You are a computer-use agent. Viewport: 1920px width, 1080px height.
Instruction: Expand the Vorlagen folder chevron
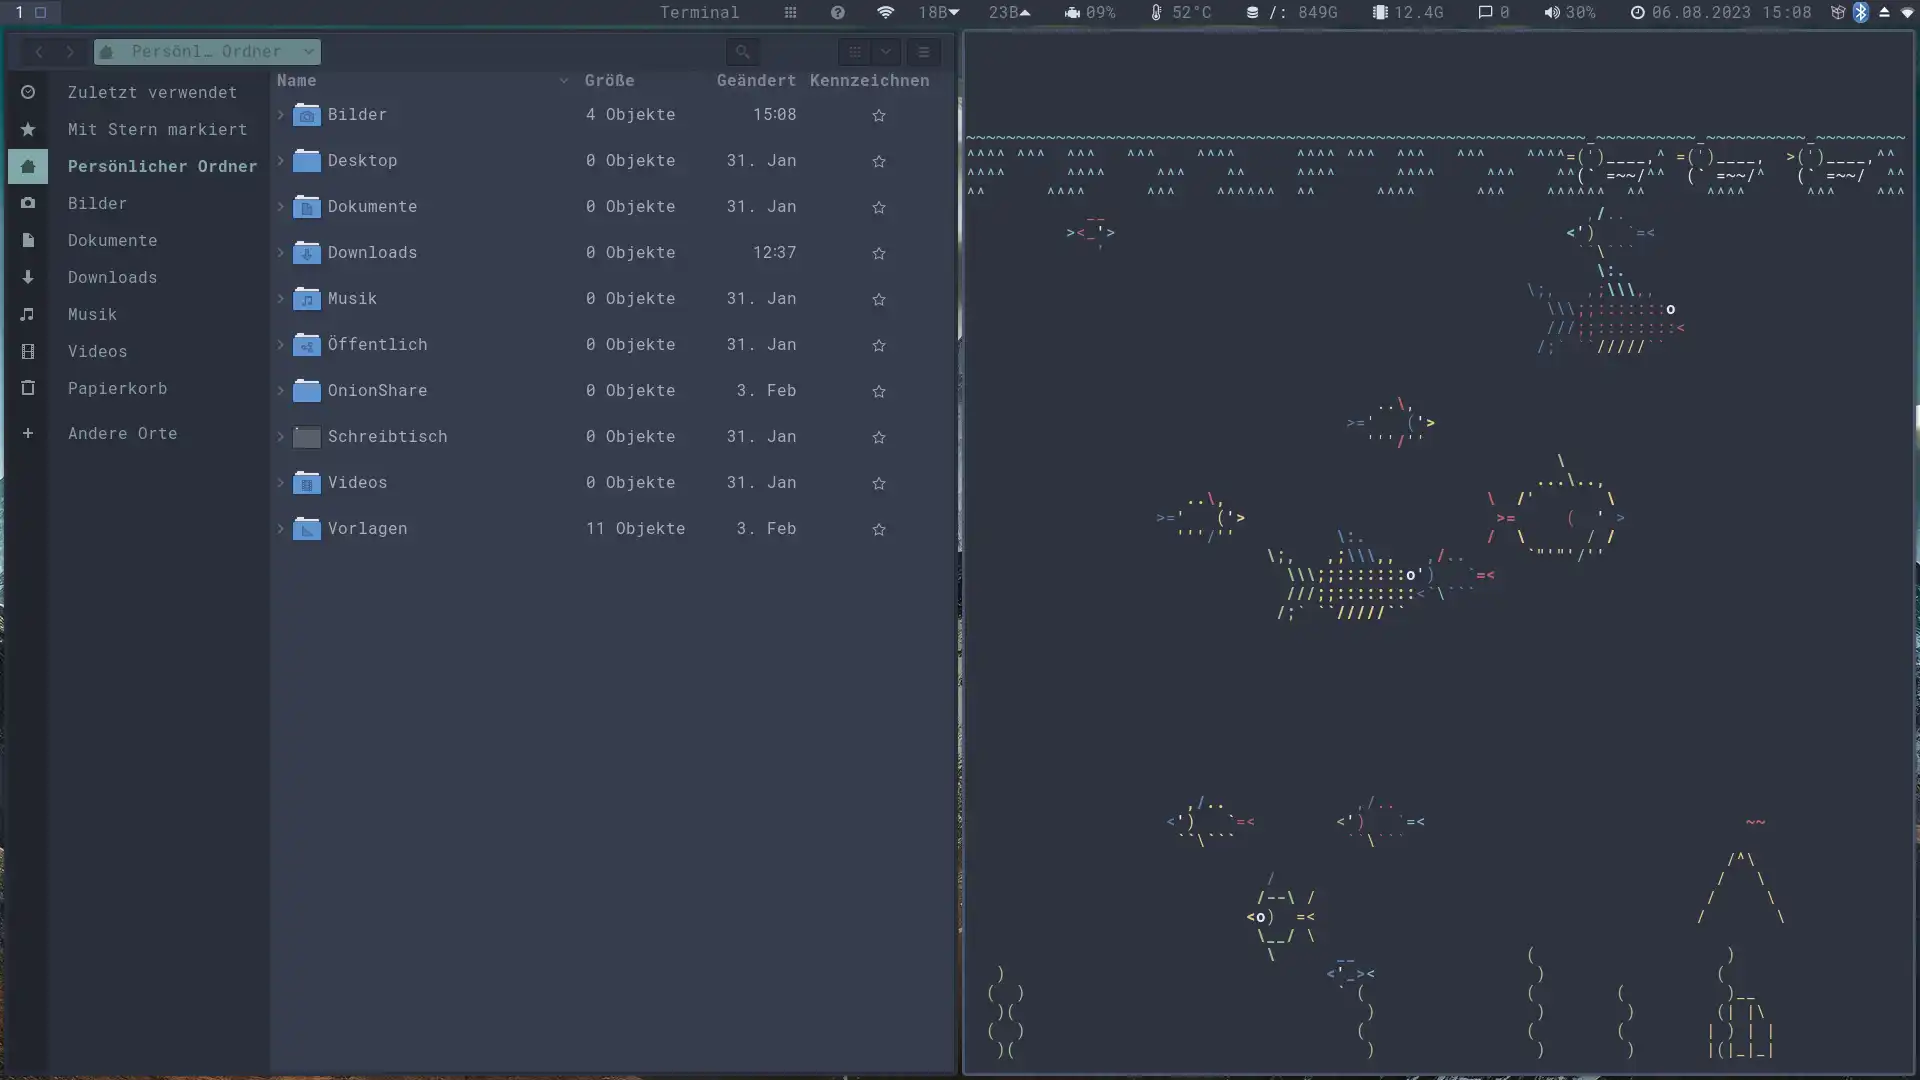coord(281,527)
